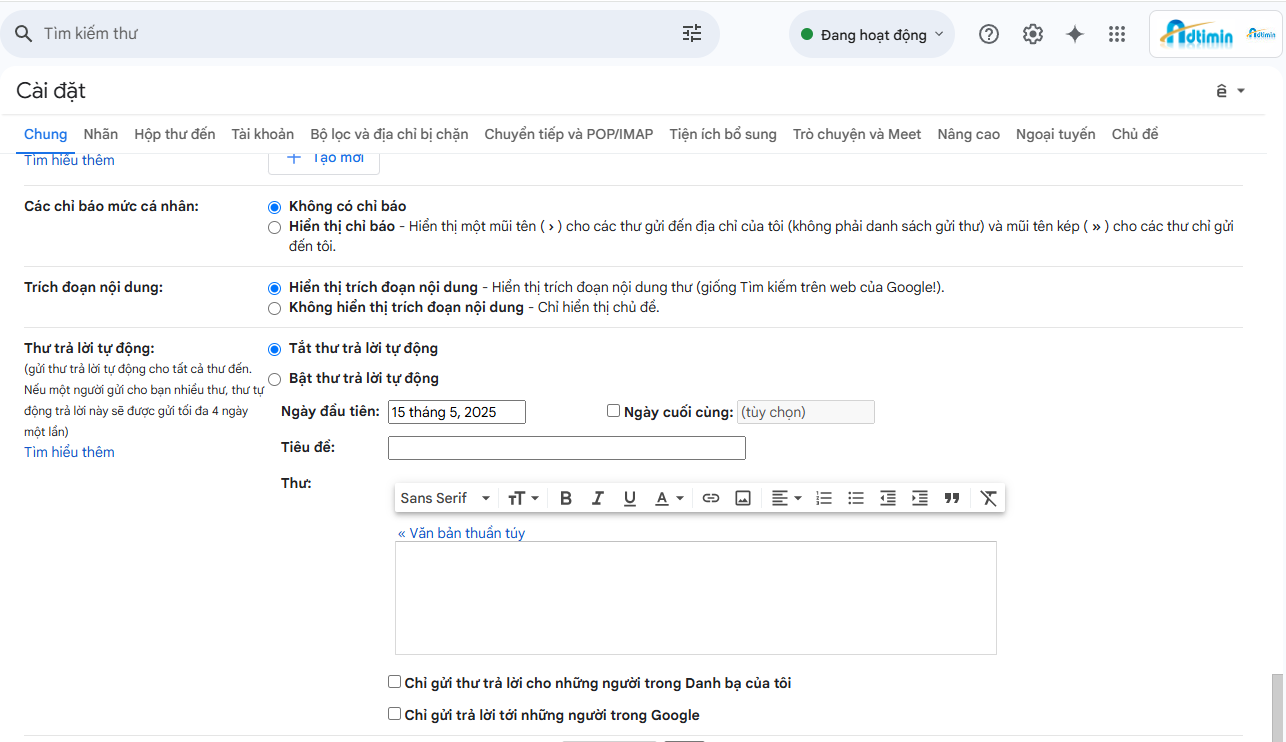Insert an image into the message
Screen dimensions: 1286x742
tap(743, 498)
